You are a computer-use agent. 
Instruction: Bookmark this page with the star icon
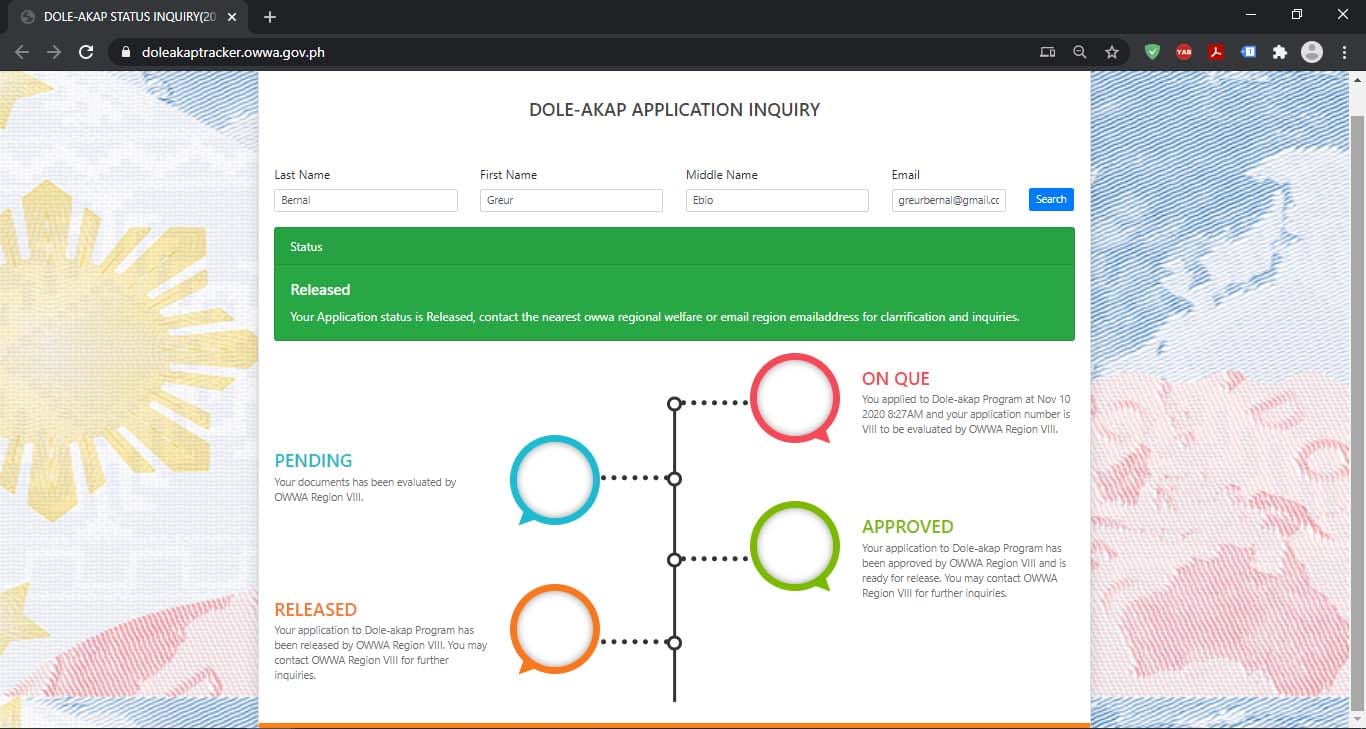pyautogui.click(x=1111, y=52)
